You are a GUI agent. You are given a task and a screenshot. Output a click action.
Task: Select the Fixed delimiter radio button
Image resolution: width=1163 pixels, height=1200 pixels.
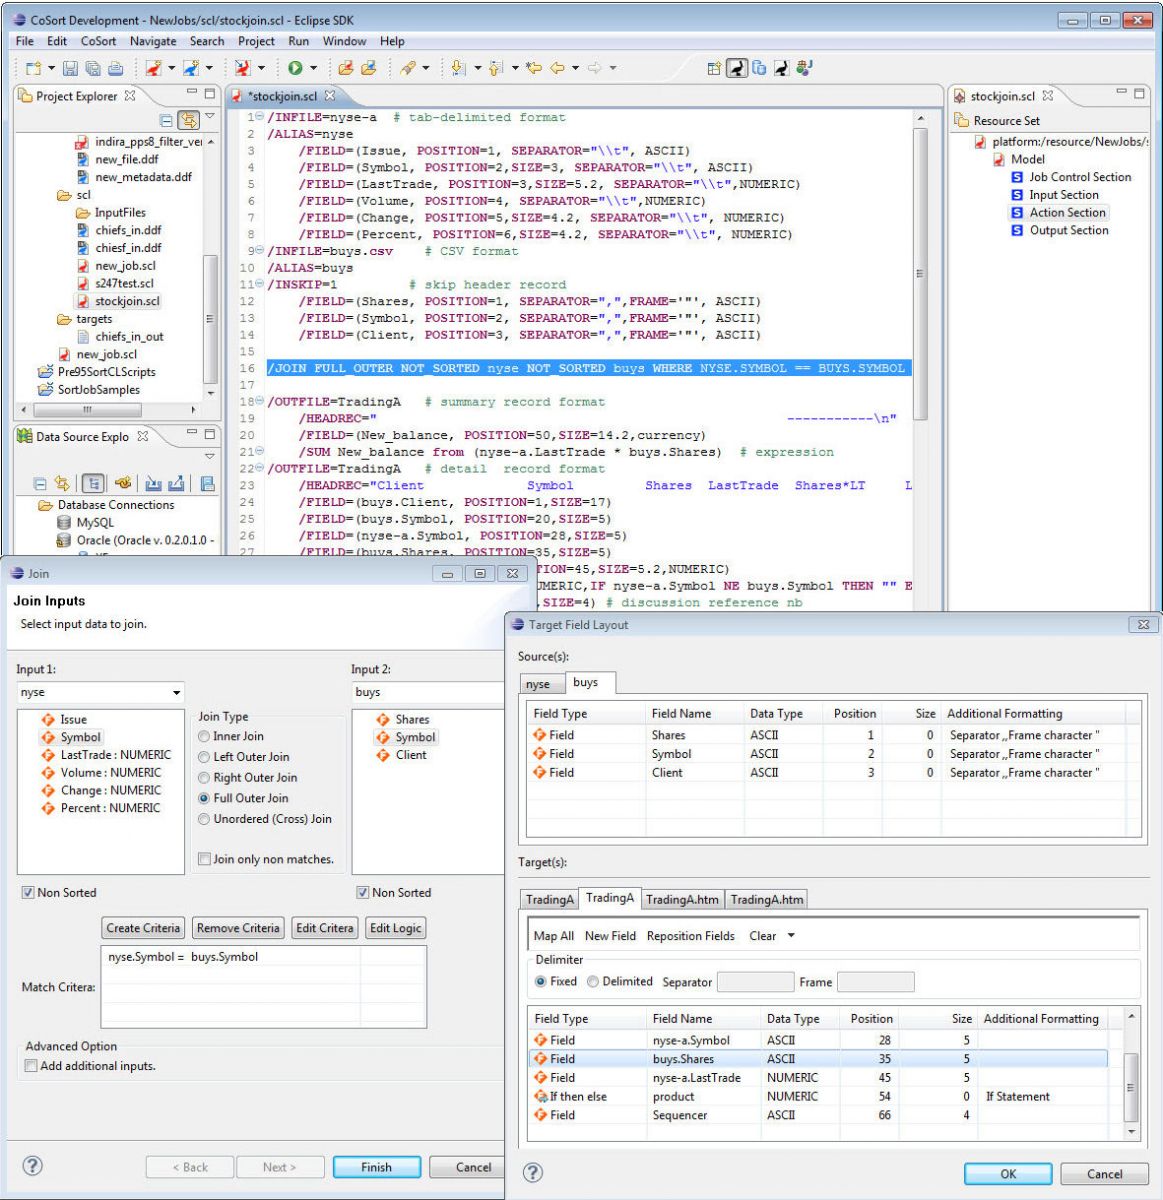541,982
